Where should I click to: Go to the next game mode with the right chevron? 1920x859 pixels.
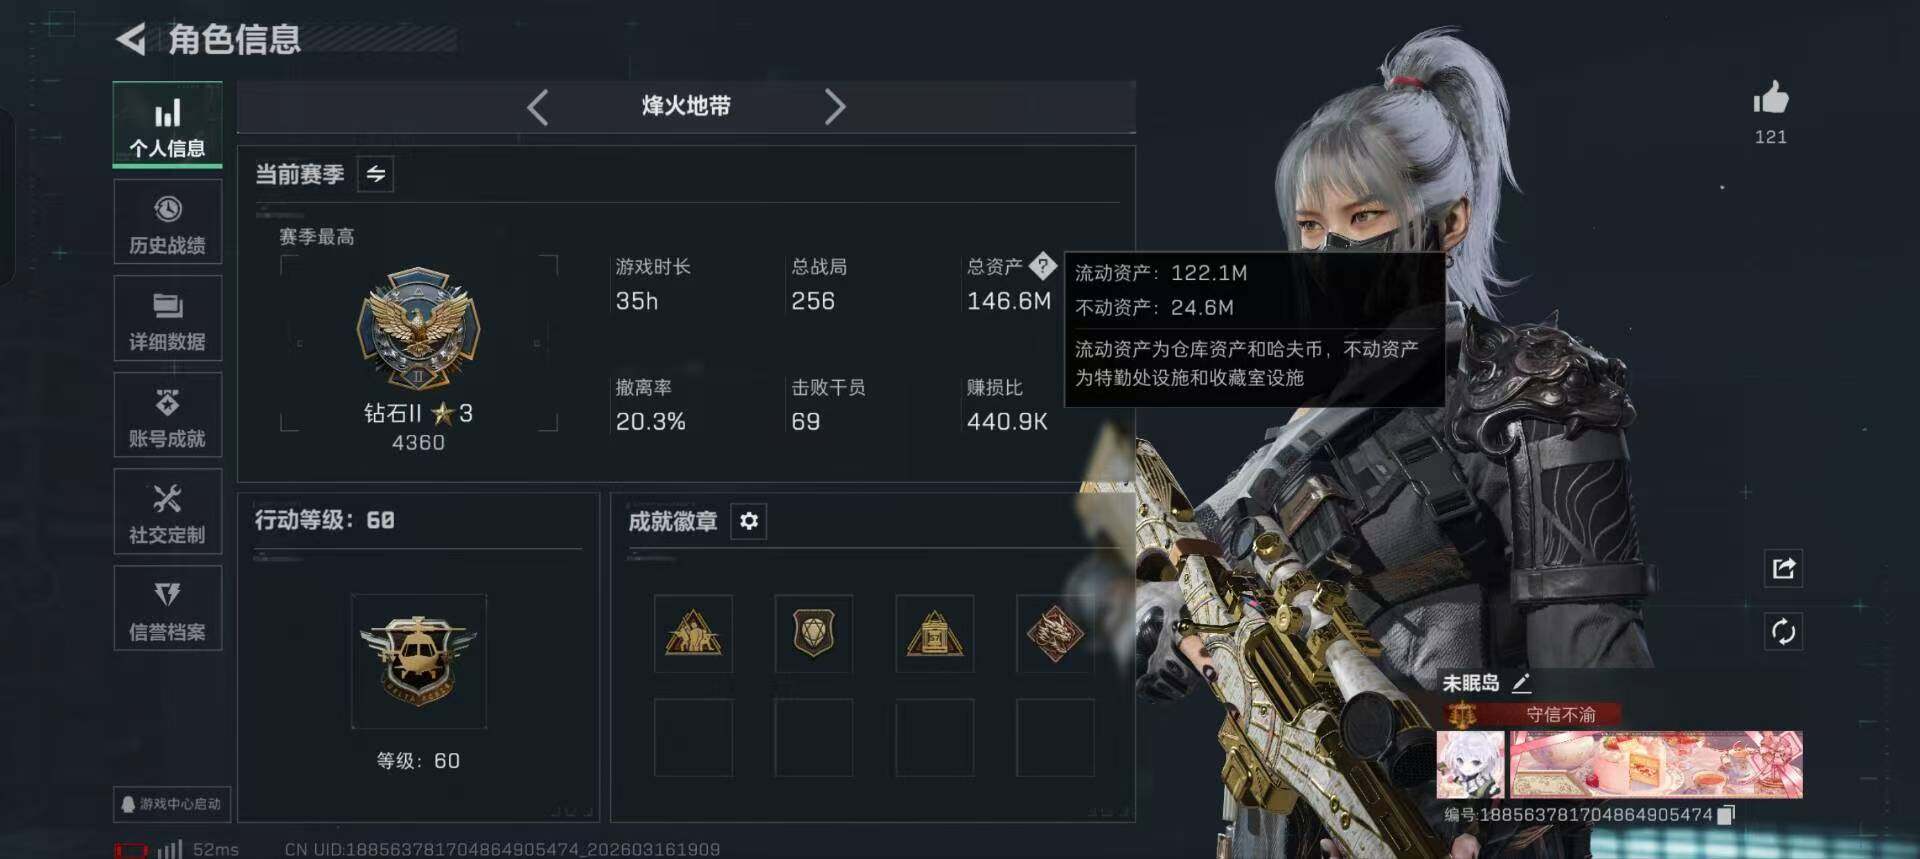[834, 107]
